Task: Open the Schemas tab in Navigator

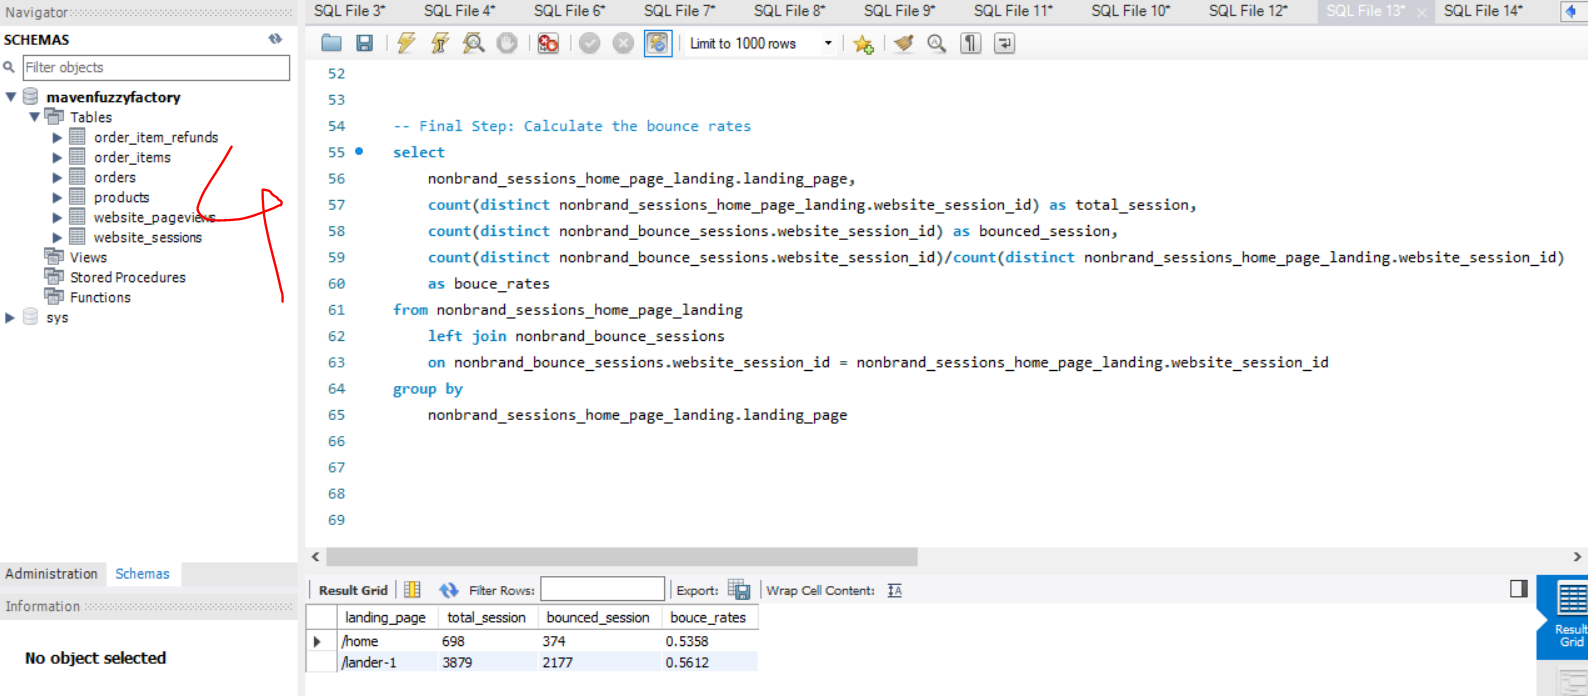Action: pos(142,574)
